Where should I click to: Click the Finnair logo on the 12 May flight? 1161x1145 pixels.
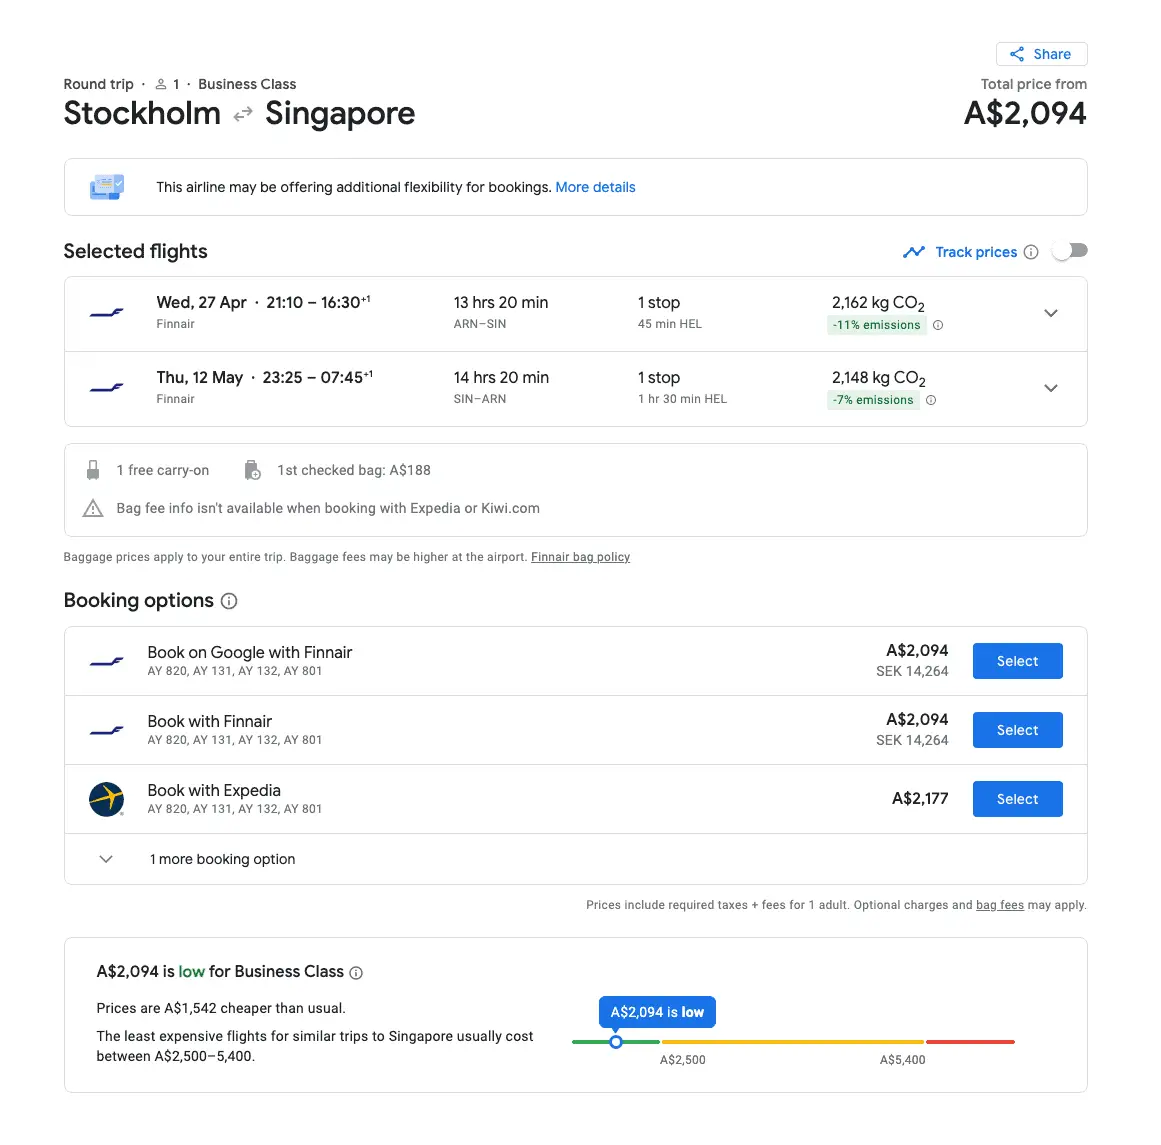pos(107,388)
